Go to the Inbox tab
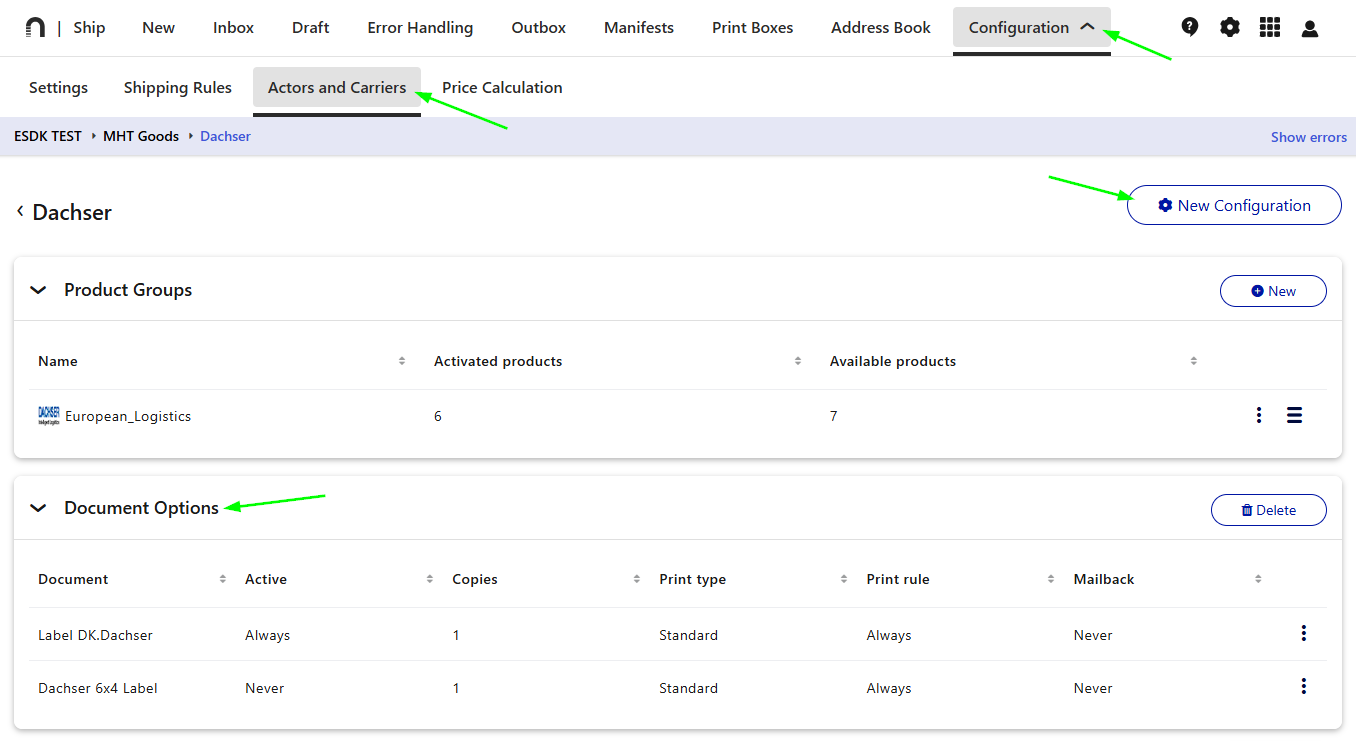 click(x=234, y=28)
